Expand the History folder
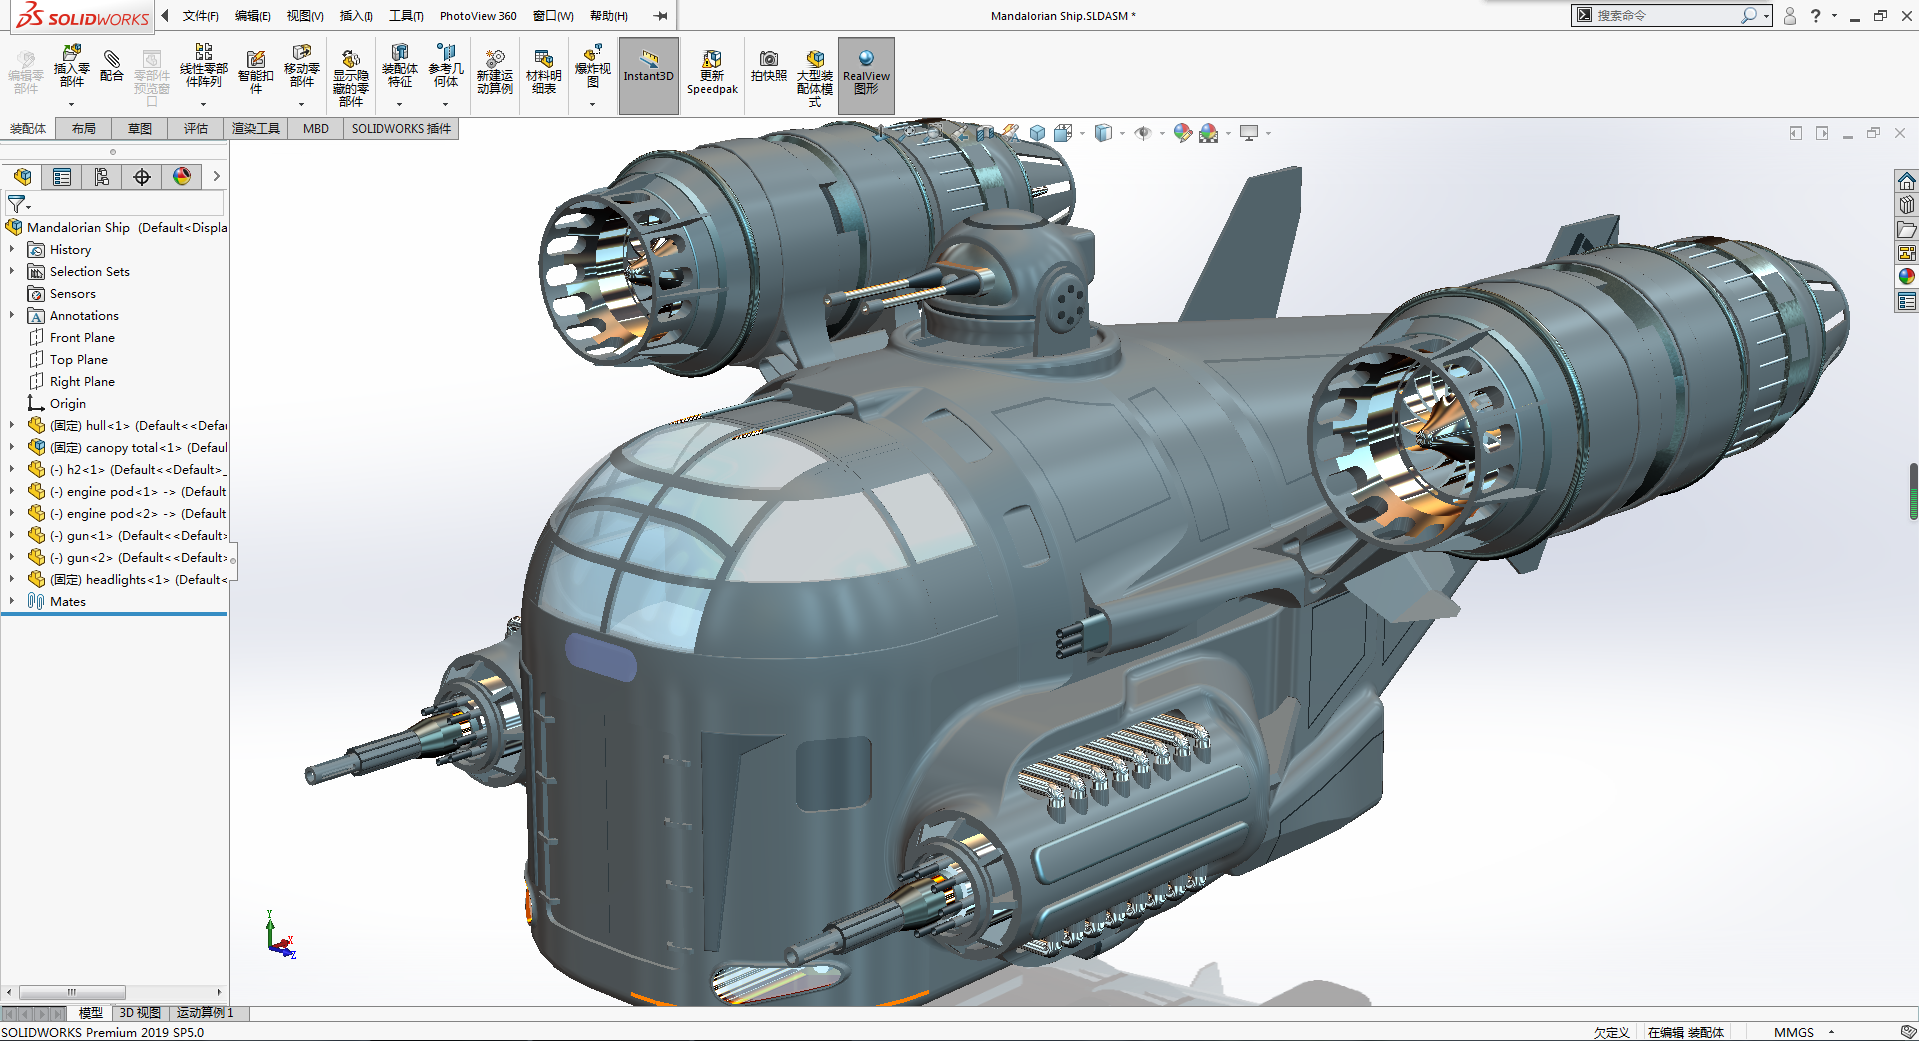 coord(12,249)
